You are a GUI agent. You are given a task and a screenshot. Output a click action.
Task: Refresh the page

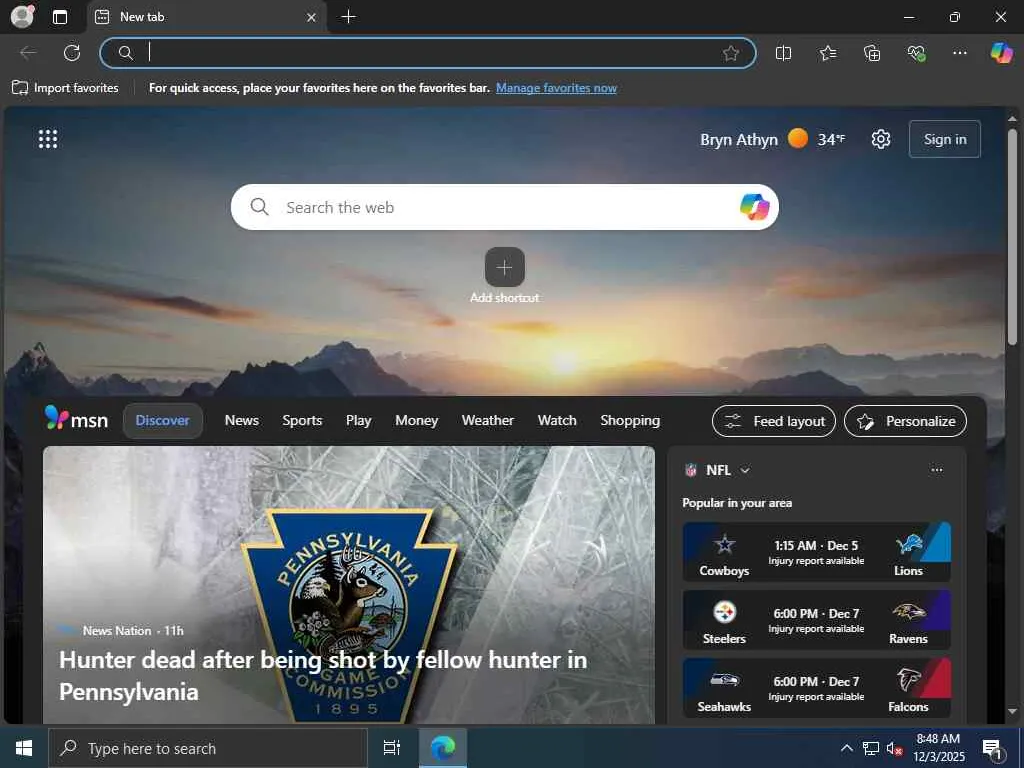click(x=72, y=53)
